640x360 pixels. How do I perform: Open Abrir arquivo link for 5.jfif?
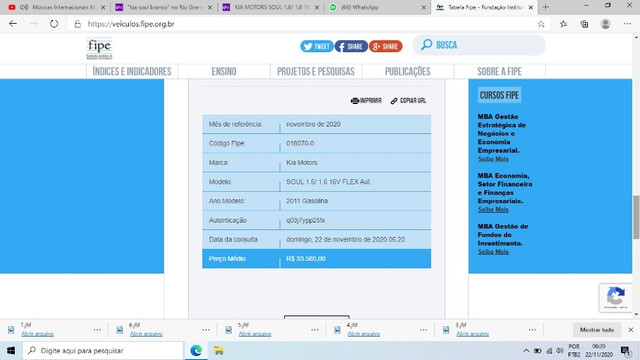255,334
